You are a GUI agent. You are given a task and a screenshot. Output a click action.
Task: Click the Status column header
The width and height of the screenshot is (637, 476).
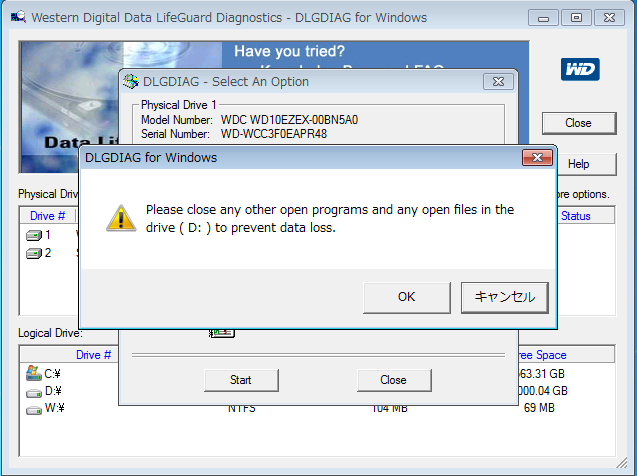(x=576, y=216)
